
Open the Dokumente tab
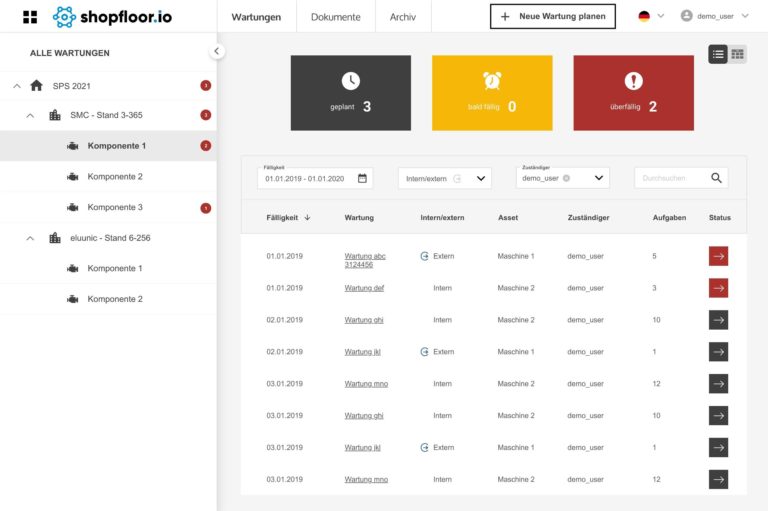tap(335, 17)
